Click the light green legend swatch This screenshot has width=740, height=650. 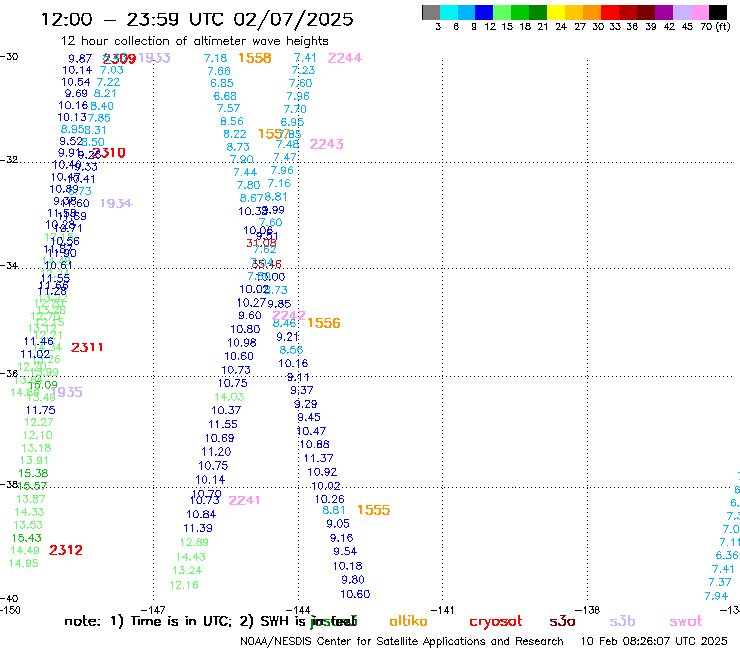click(503, 12)
